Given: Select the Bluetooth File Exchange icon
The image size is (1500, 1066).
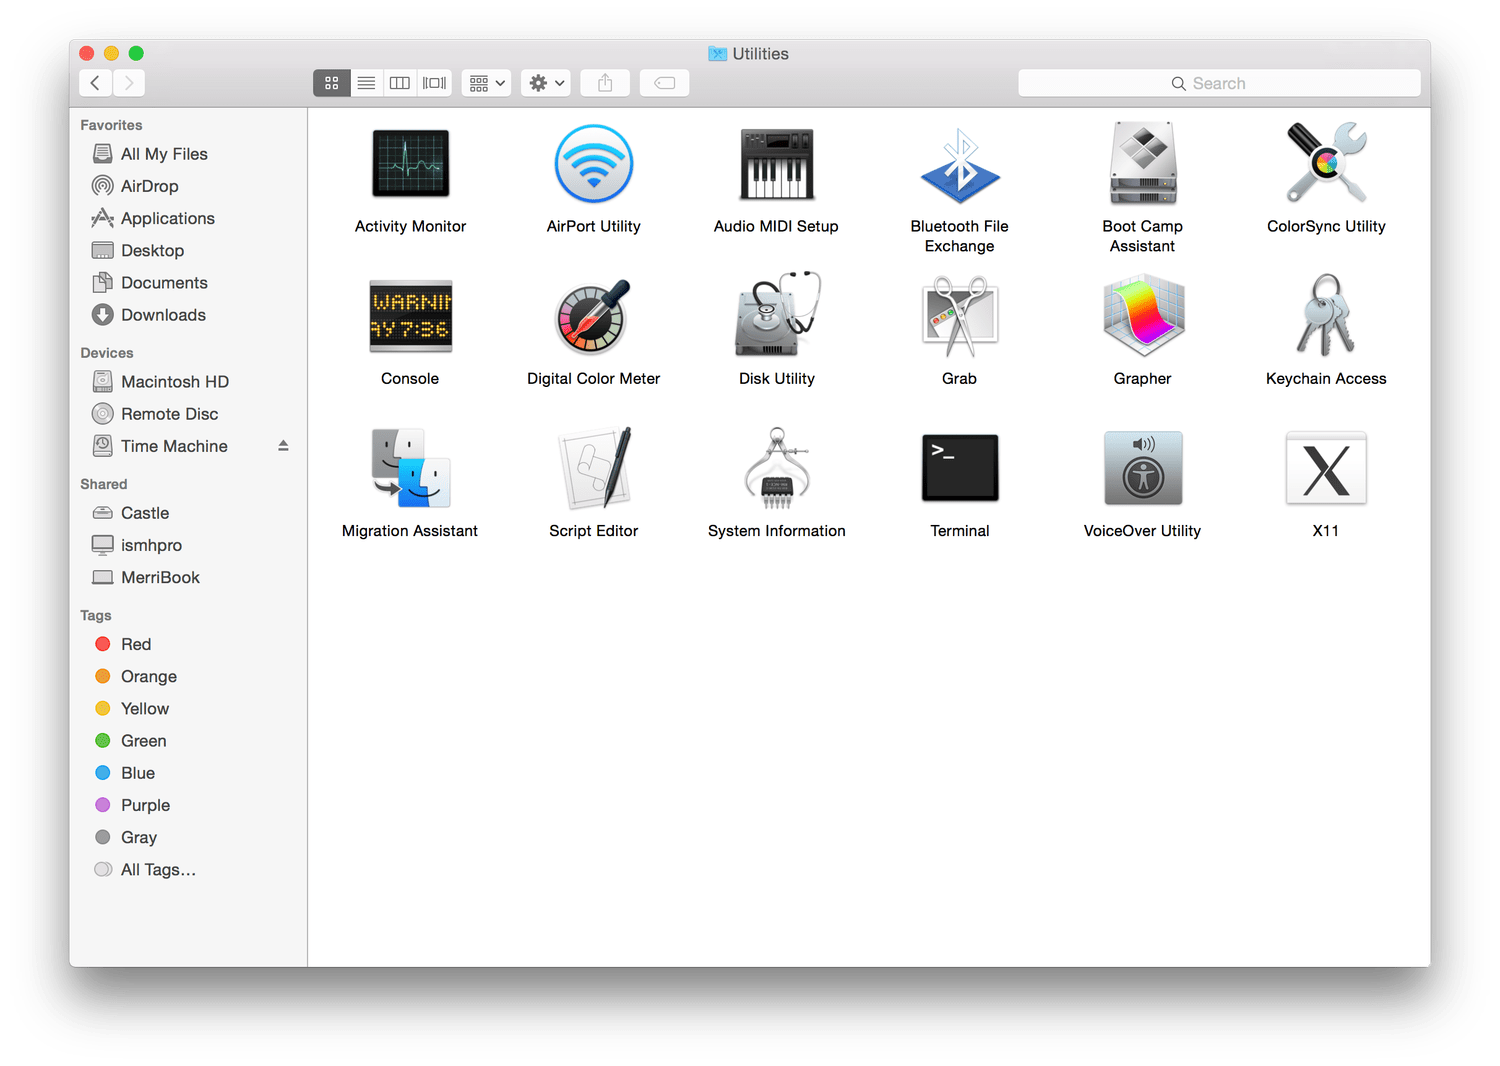Looking at the screenshot, I should [x=959, y=164].
